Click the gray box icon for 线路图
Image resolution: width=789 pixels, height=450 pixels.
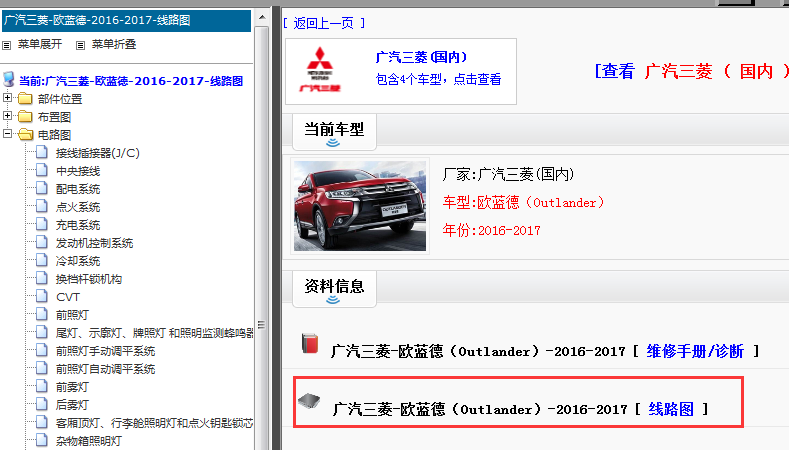pos(309,401)
